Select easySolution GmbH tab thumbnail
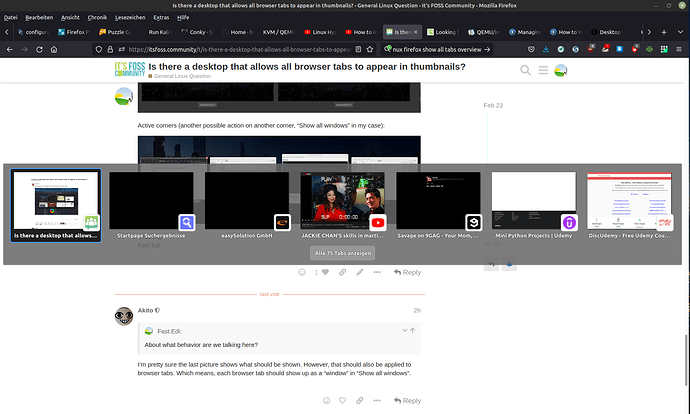The image size is (690, 414). 247,205
